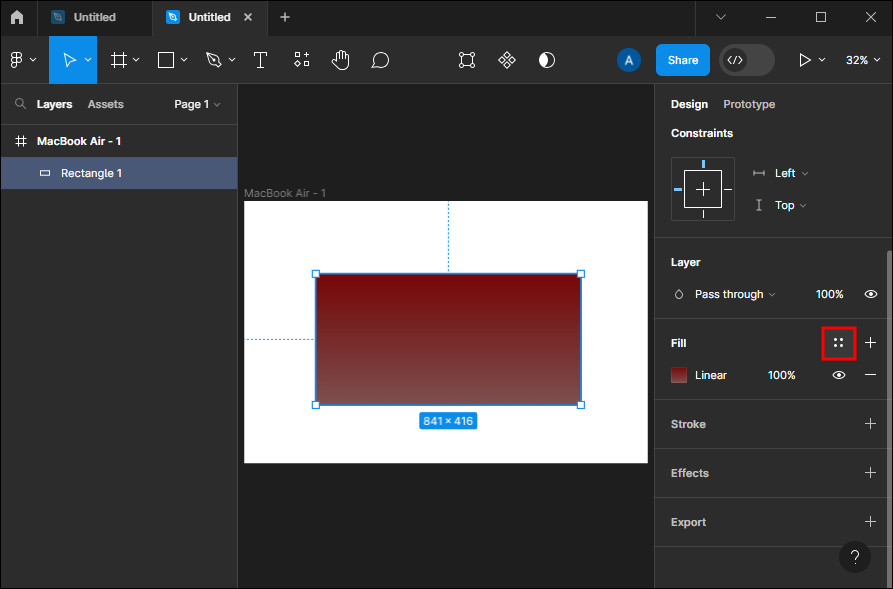Add a new Stroke

coord(870,424)
